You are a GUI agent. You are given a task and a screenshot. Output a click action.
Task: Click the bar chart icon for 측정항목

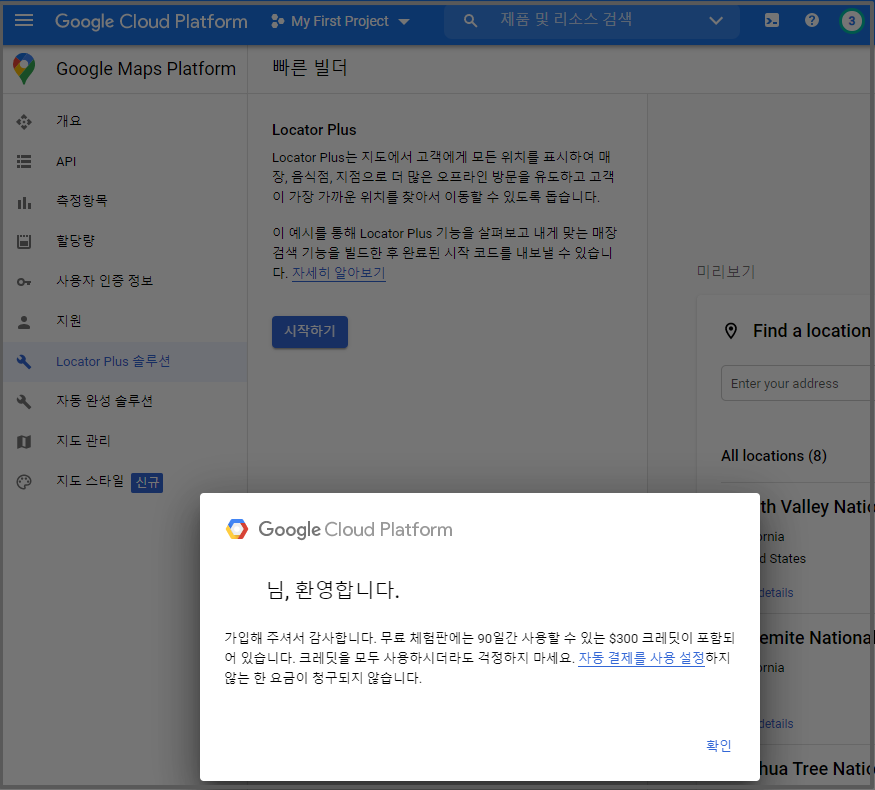(24, 201)
